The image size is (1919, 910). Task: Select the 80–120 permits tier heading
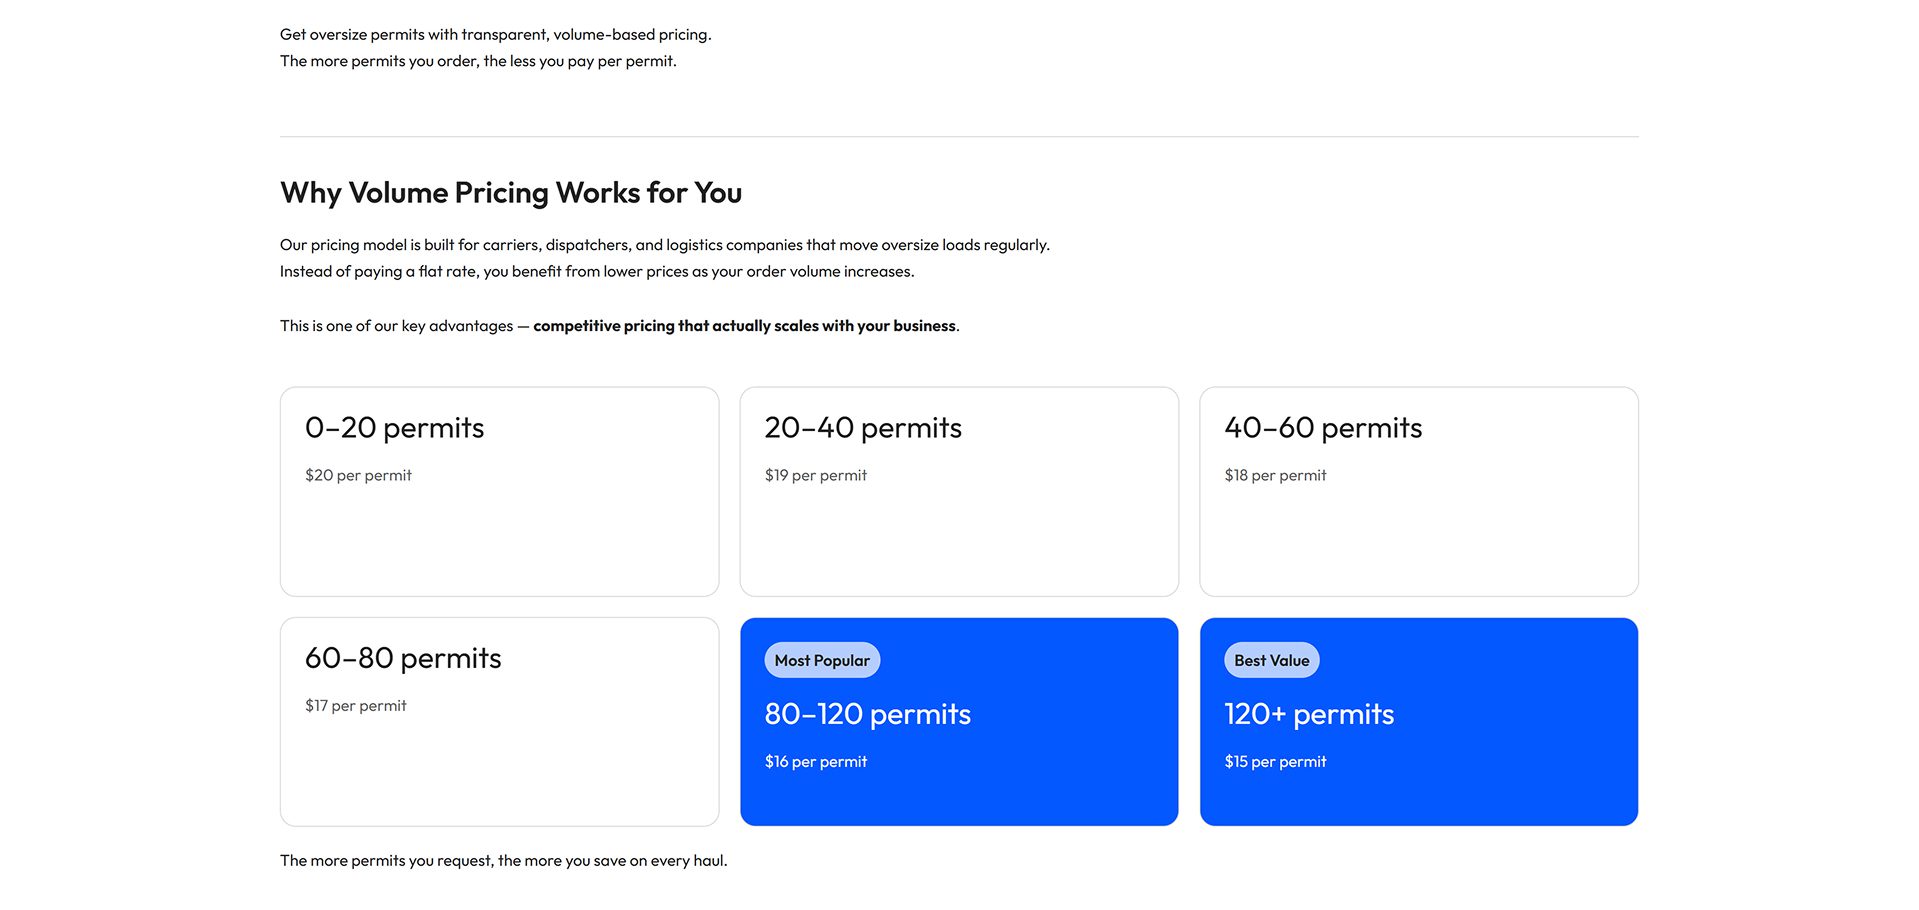pyautogui.click(x=867, y=714)
